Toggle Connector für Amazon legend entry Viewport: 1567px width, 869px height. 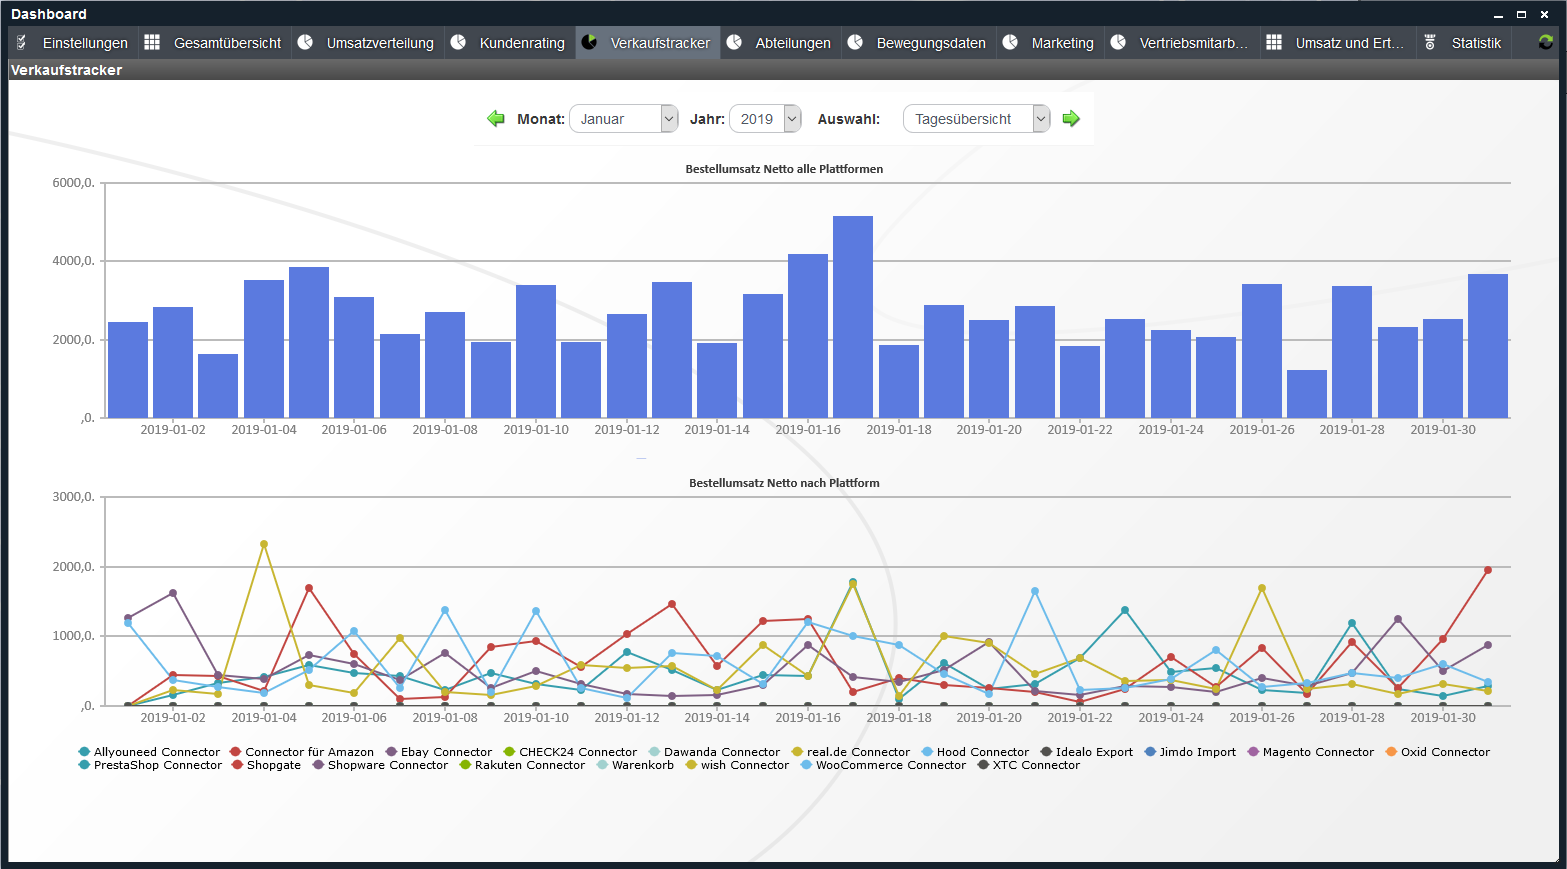click(x=309, y=752)
